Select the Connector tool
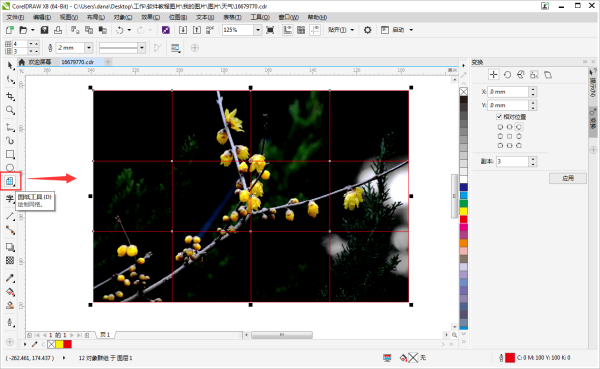 (x=10, y=230)
